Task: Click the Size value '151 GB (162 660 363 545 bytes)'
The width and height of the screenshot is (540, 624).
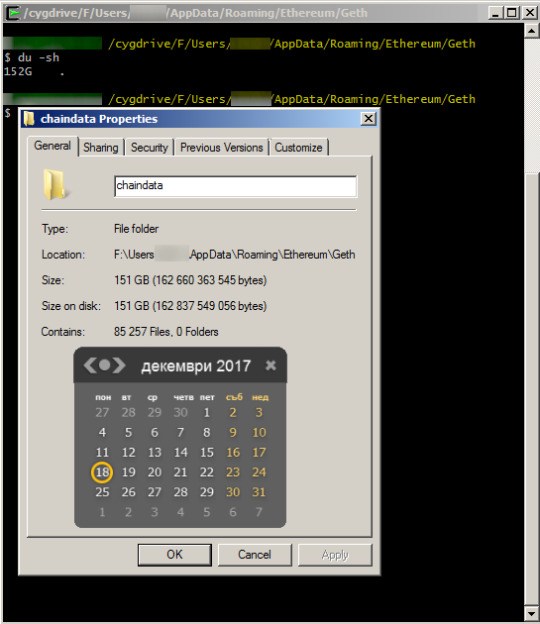Action: click(x=190, y=280)
